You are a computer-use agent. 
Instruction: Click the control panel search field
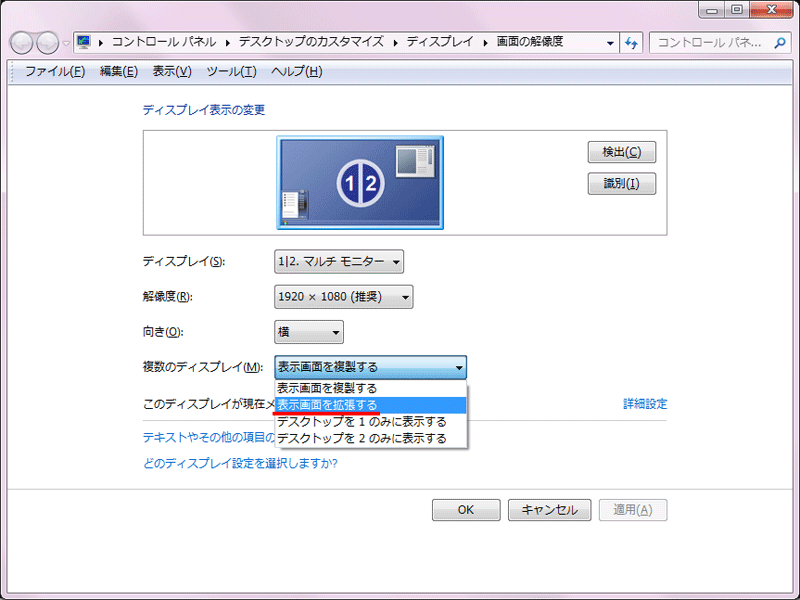[x=710, y=43]
